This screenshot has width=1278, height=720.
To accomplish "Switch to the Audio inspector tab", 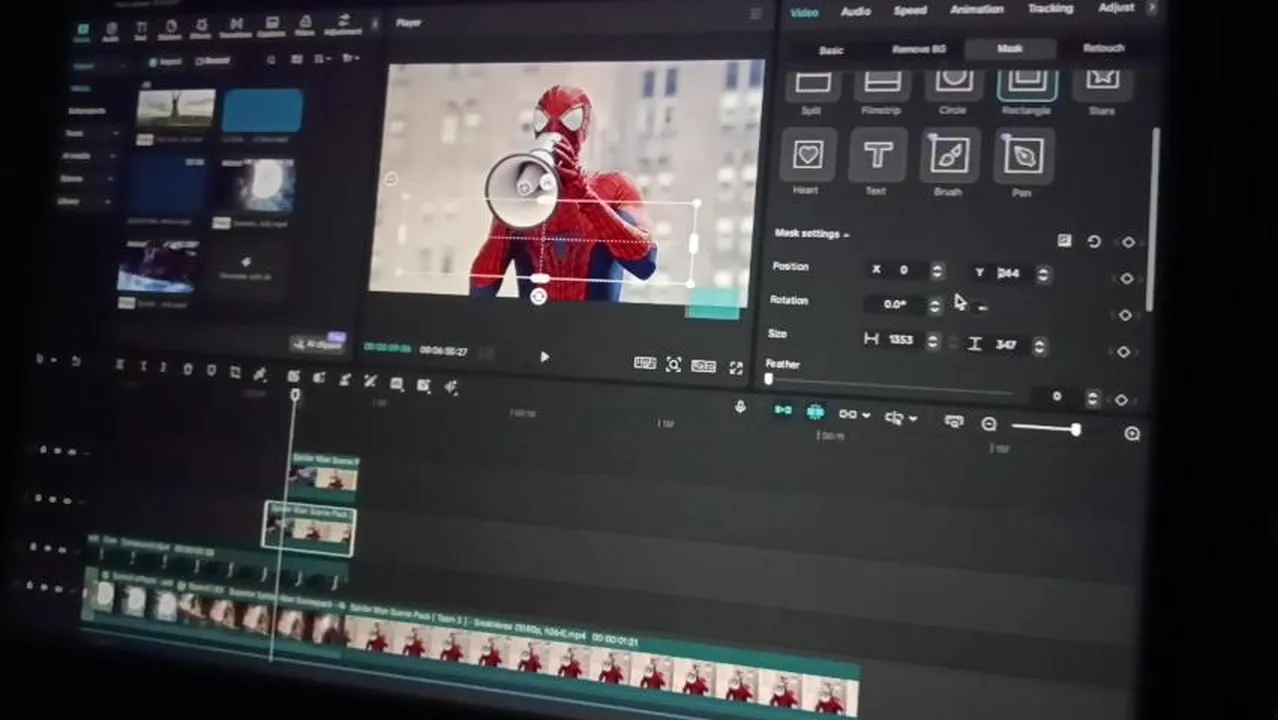I will (855, 11).
